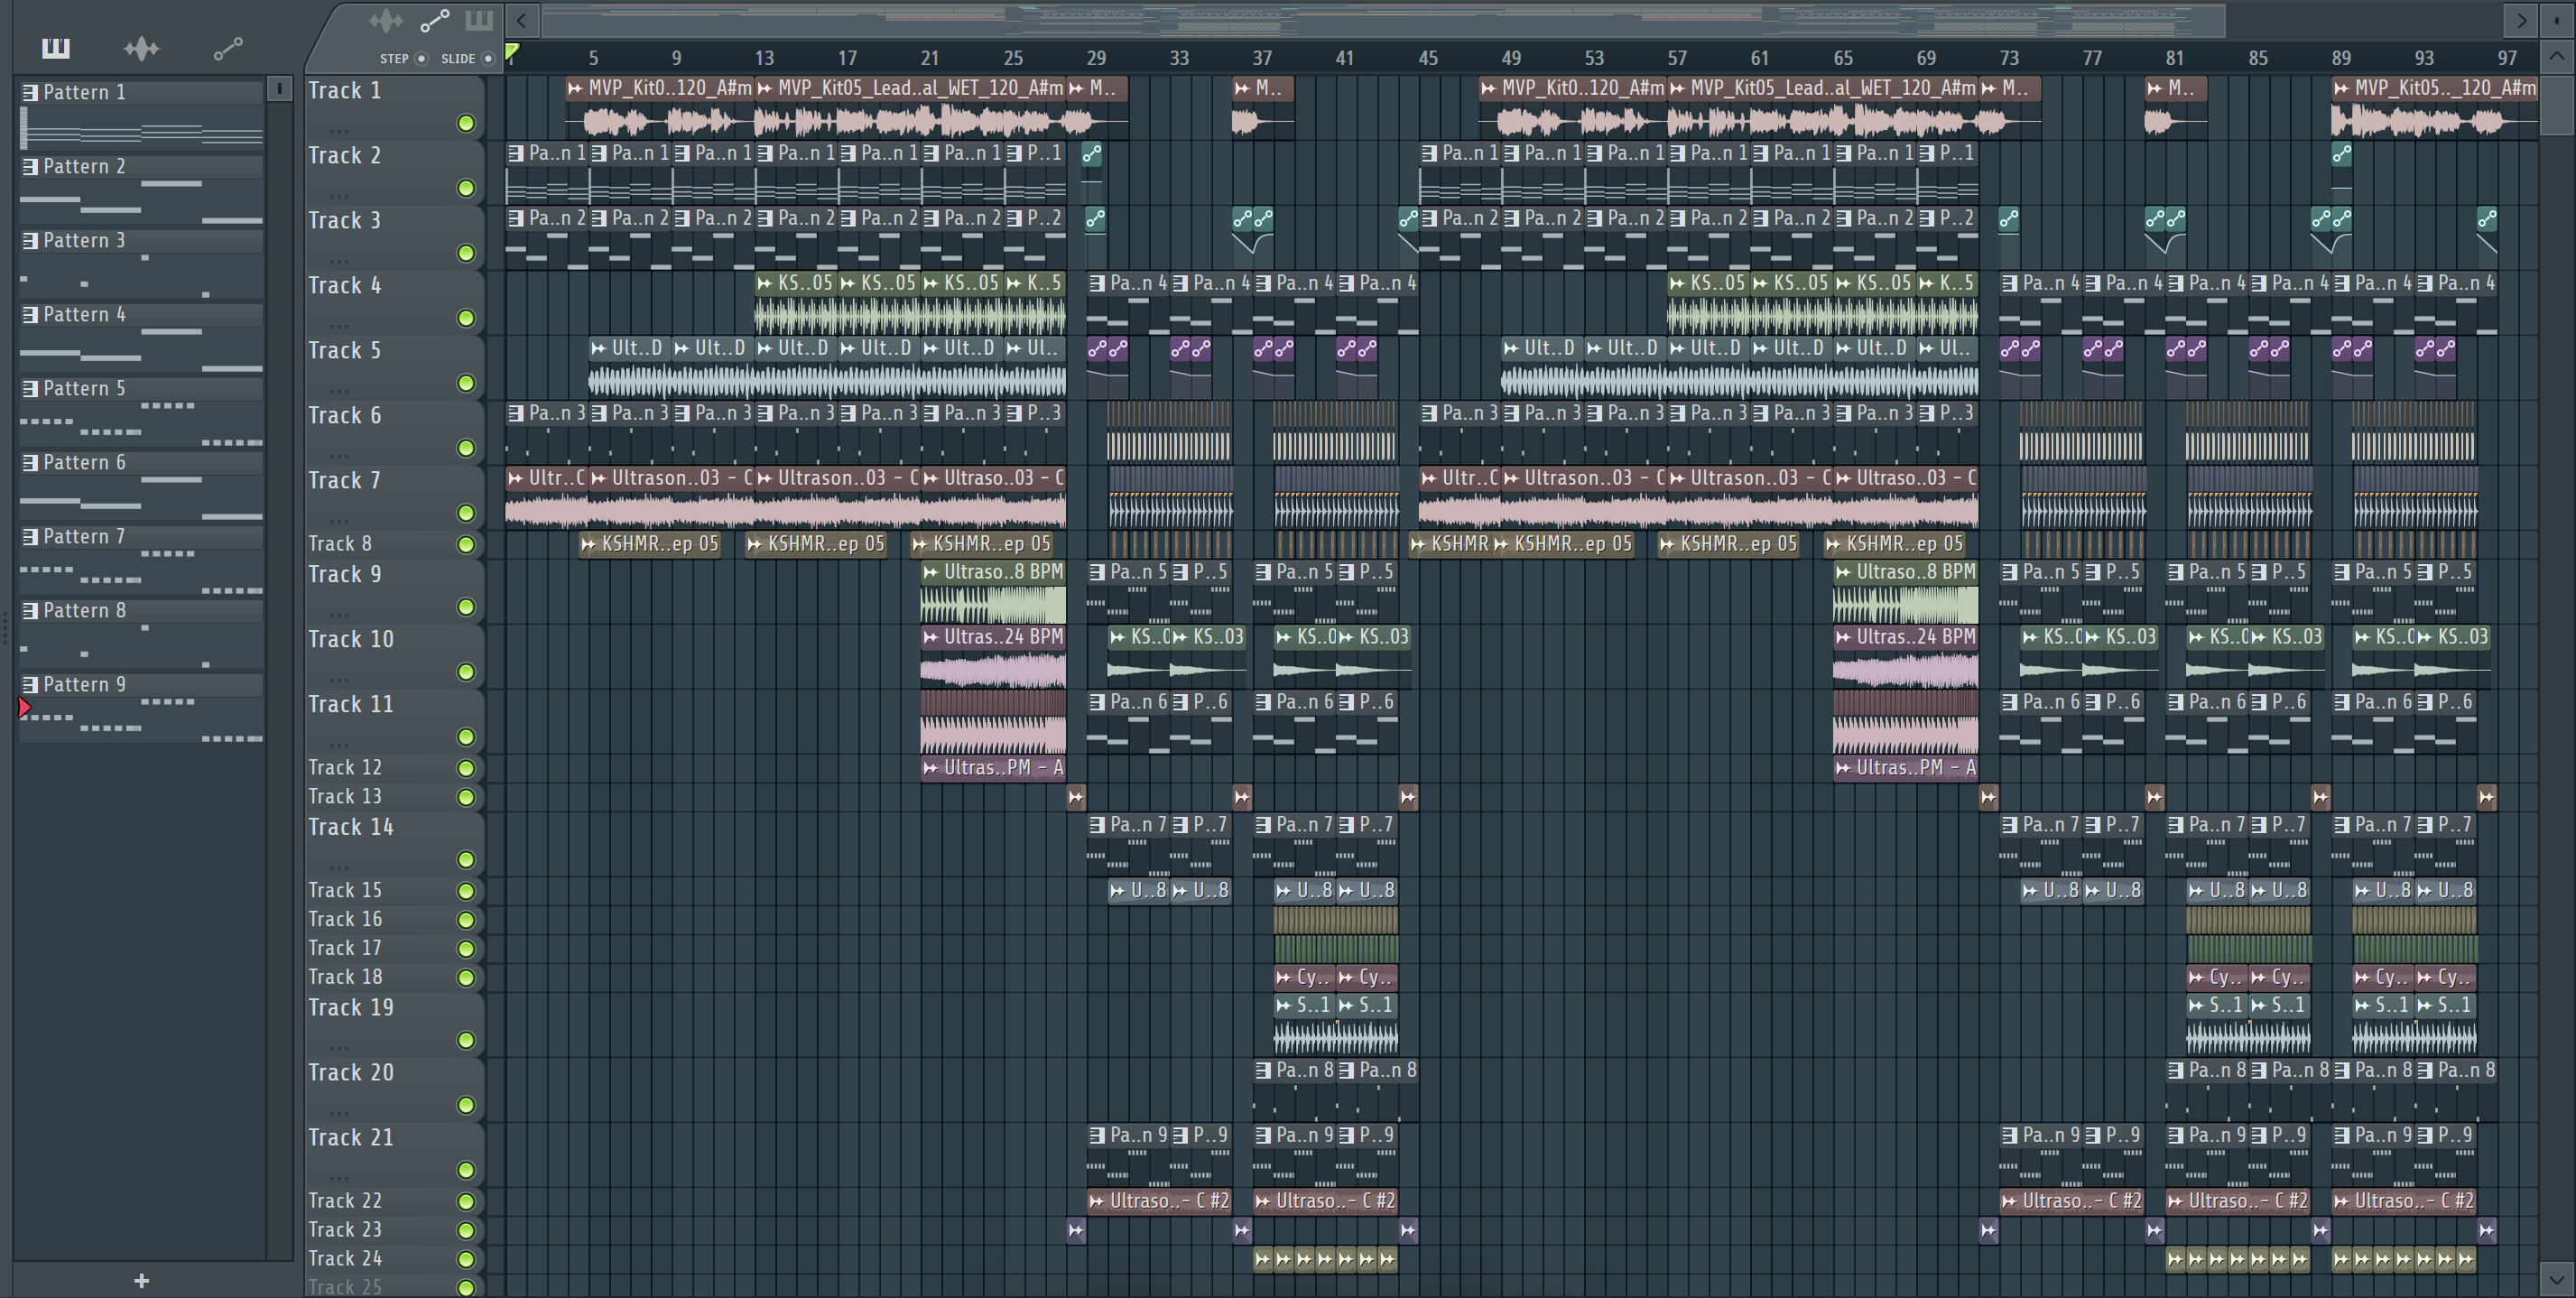The image size is (2576, 1298).
Task: Click the Track 19 header name
Action: click(x=351, y=1007)
